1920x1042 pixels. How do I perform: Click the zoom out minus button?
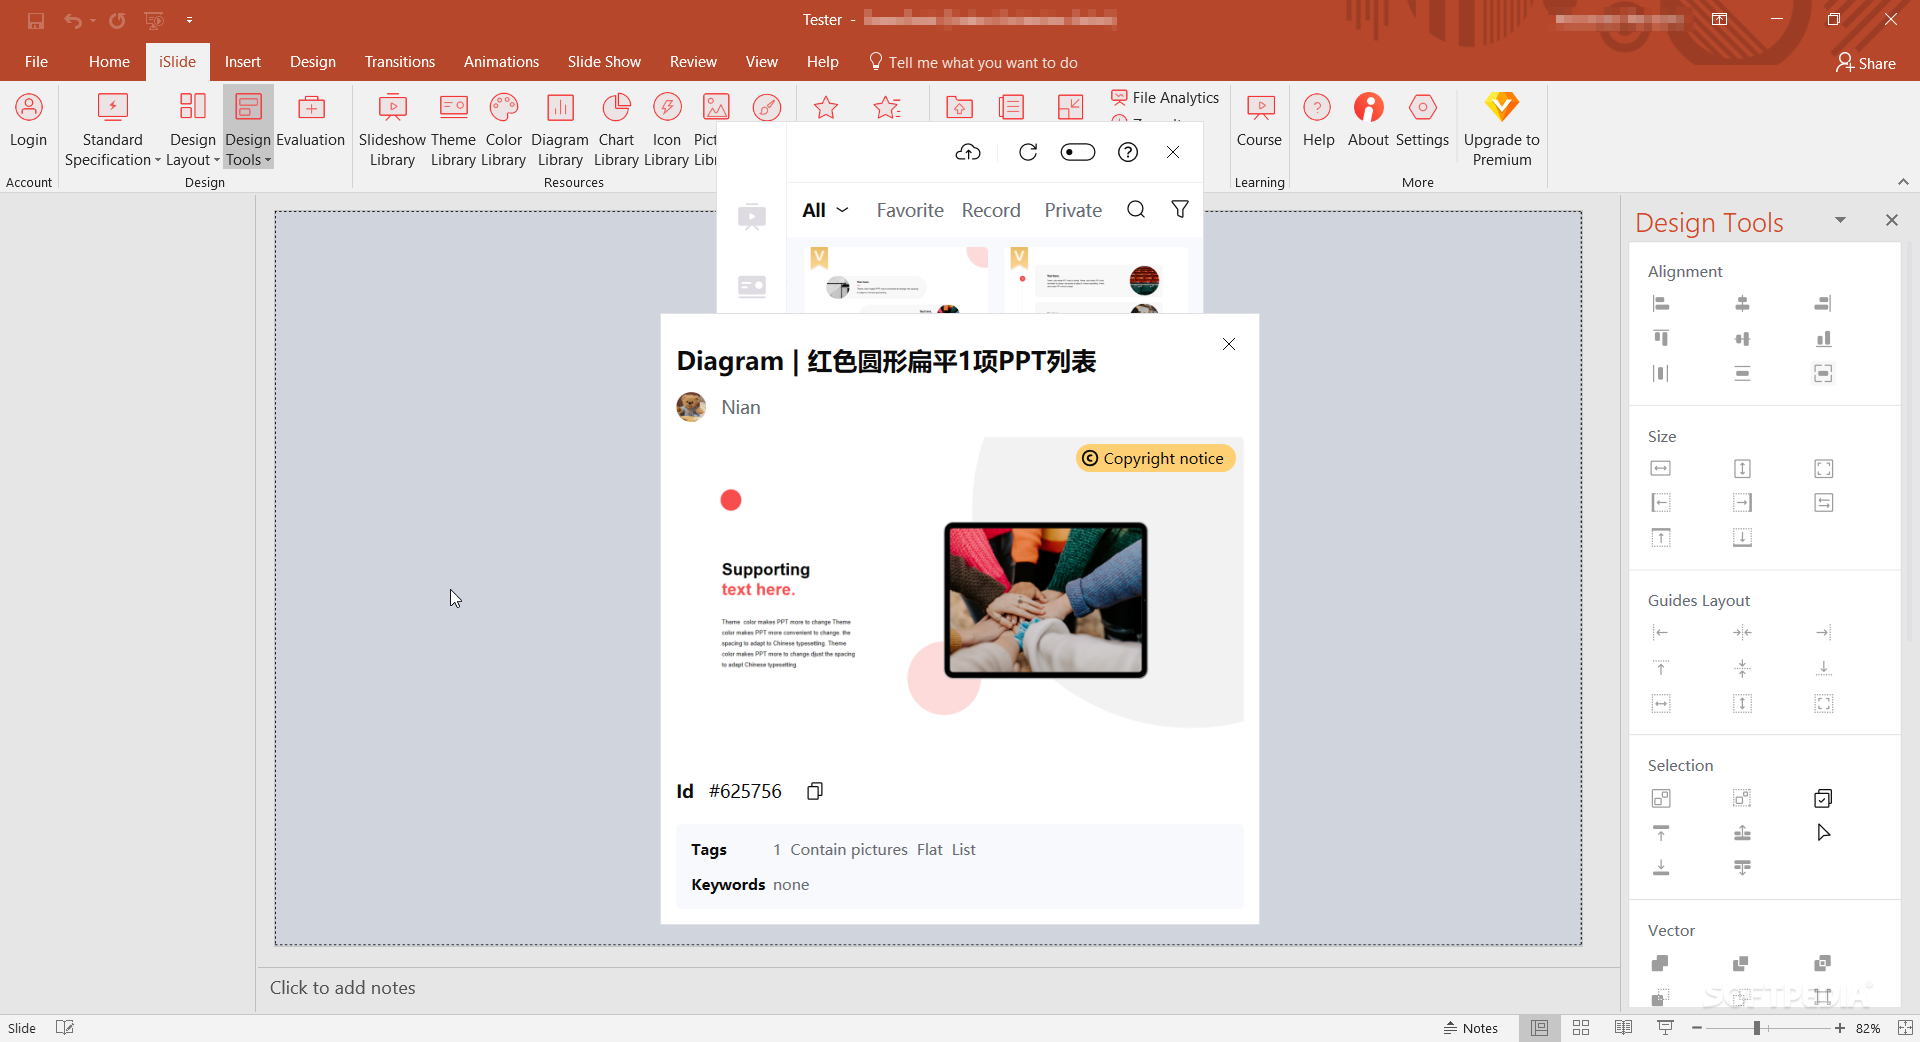(1697, 1028)
